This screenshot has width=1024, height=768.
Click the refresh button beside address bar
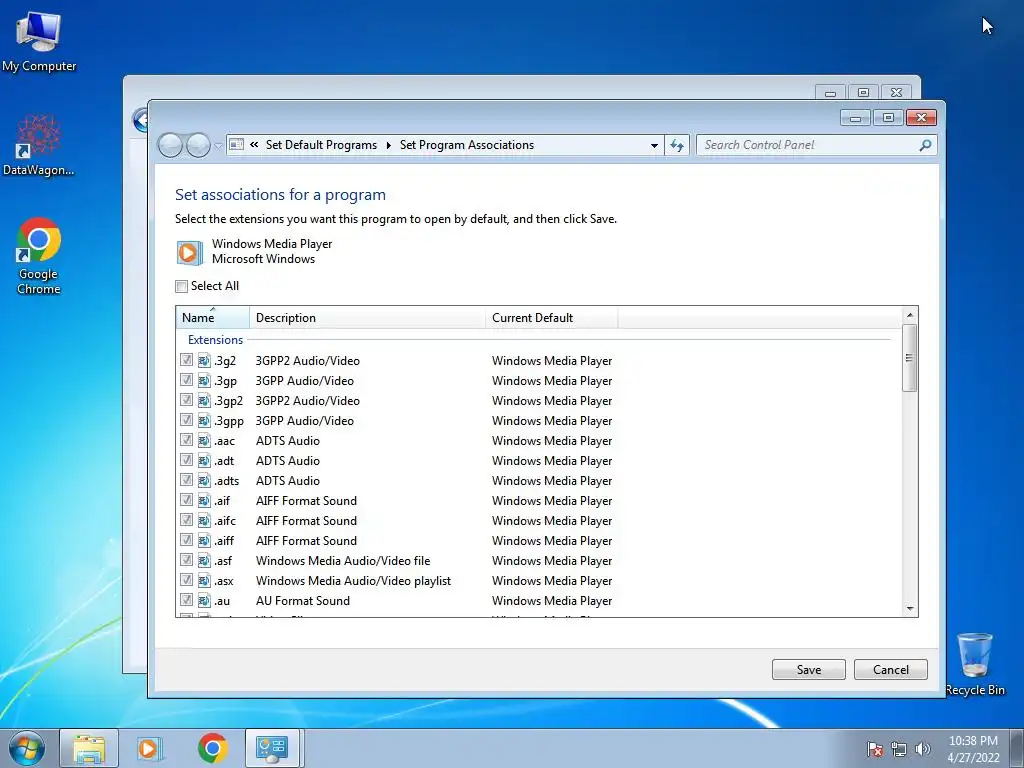point(677,145)
